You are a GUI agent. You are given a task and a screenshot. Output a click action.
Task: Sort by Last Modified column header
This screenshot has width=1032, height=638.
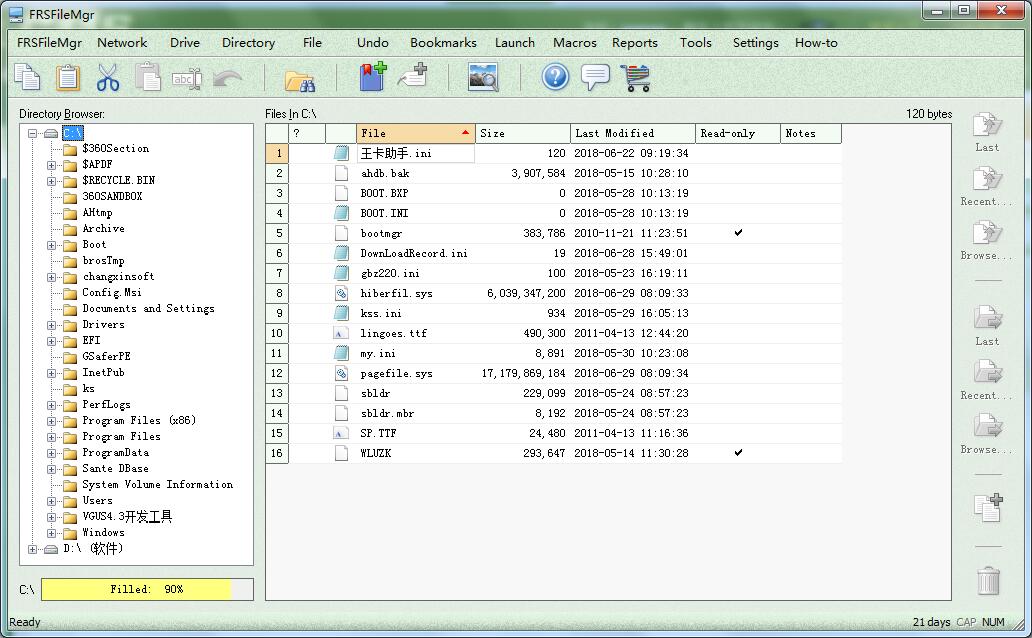632,133
